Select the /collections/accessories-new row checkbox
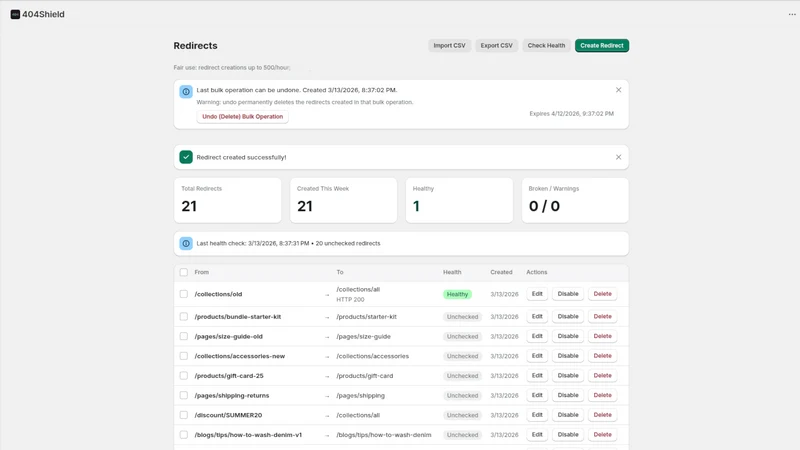800x450 pixels. [184, 356]
